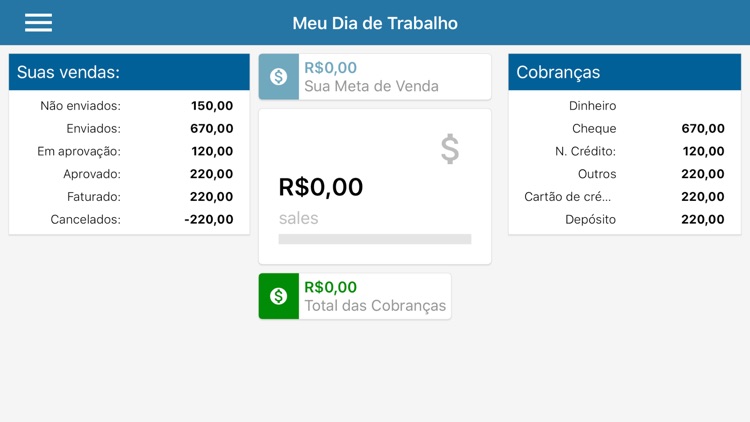Tap the green dollar icon for collections
750x422 pixels.
pos(279,296)
